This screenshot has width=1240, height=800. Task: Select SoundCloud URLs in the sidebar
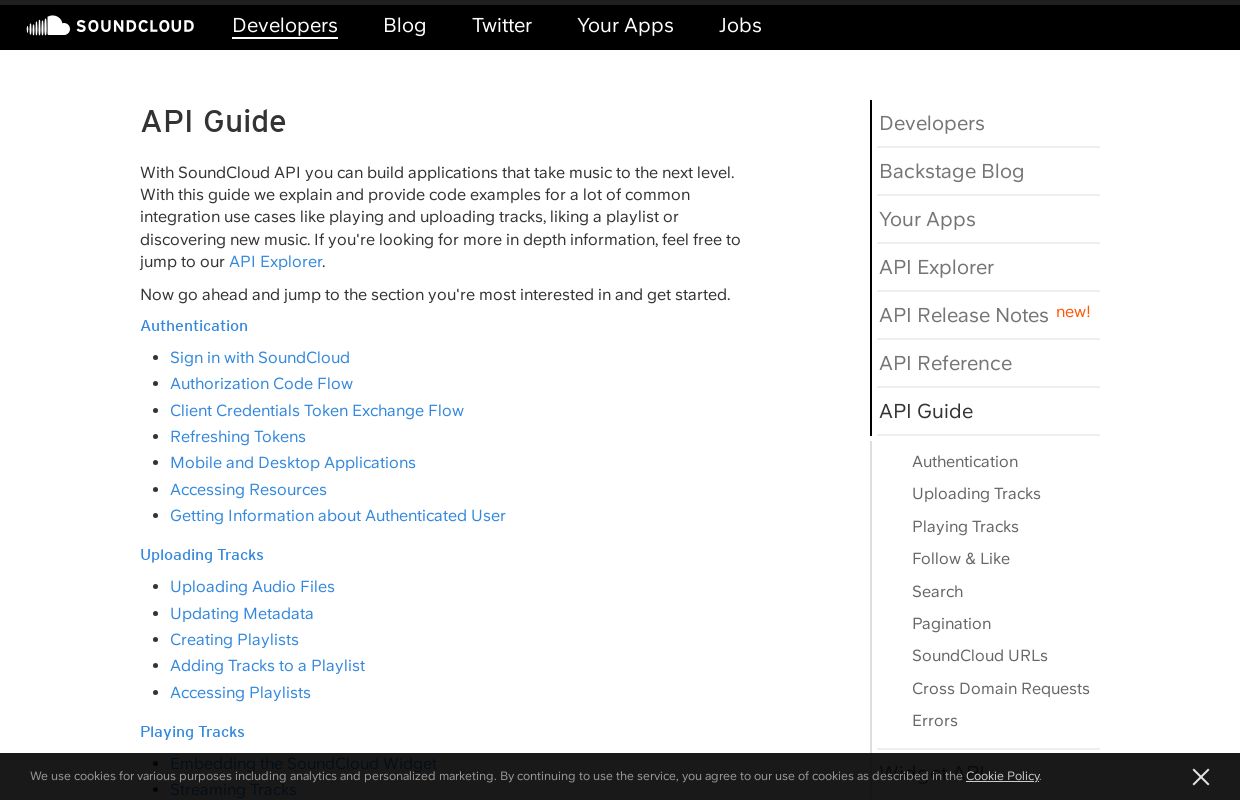coord(980,656)
